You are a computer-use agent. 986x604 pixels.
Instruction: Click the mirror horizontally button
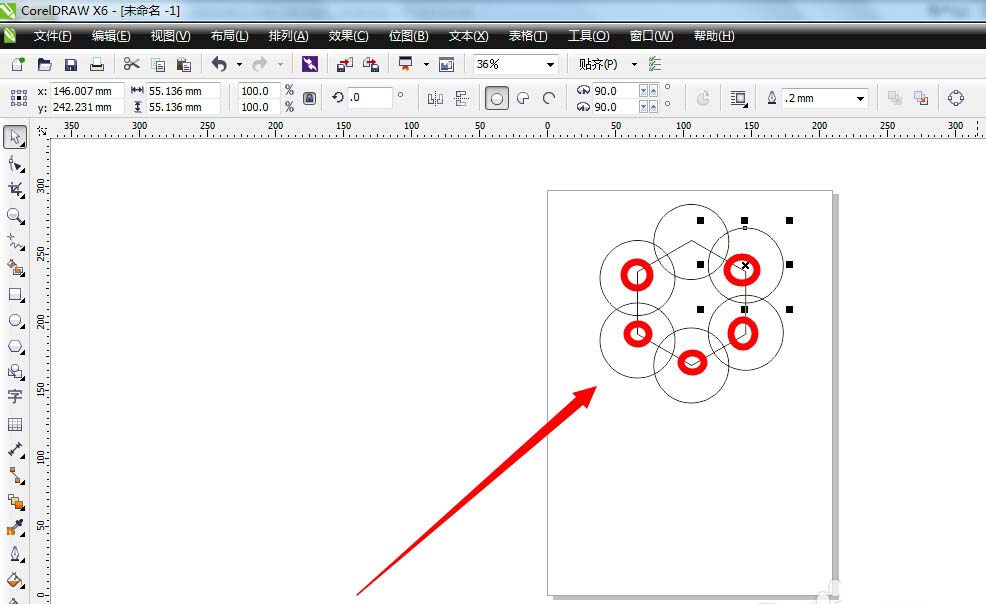tap(435, 98)
